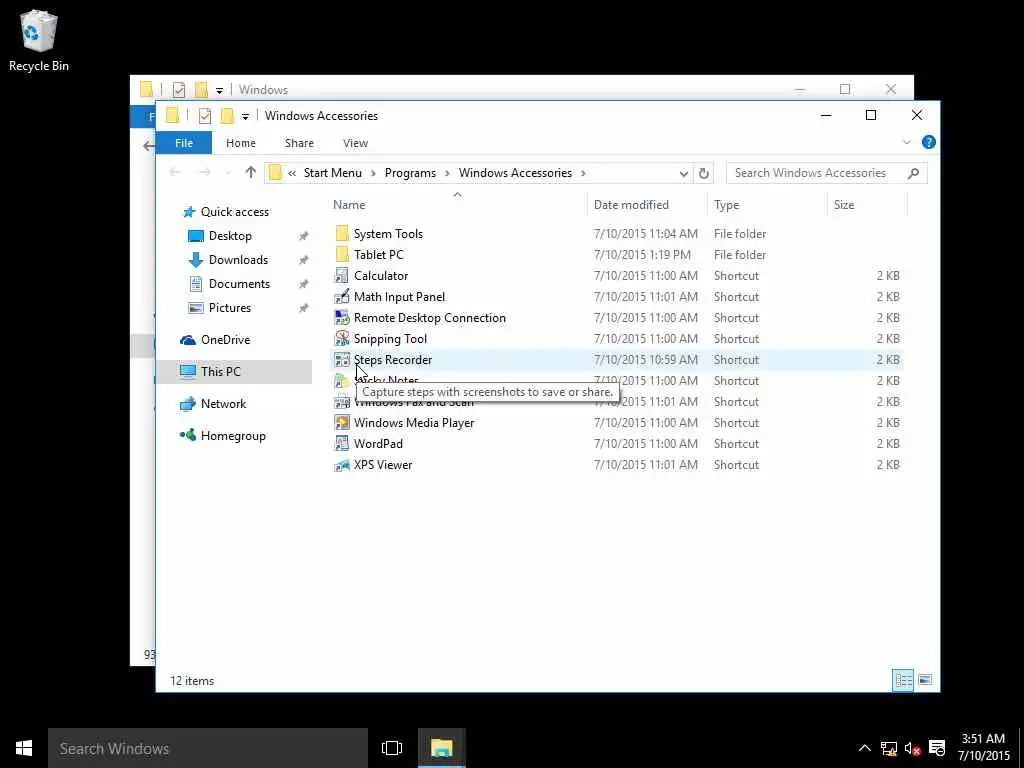This screenshot has height=768, width=1024.
Task: Select Pictures in navigation pane
Action: [230, 308]
